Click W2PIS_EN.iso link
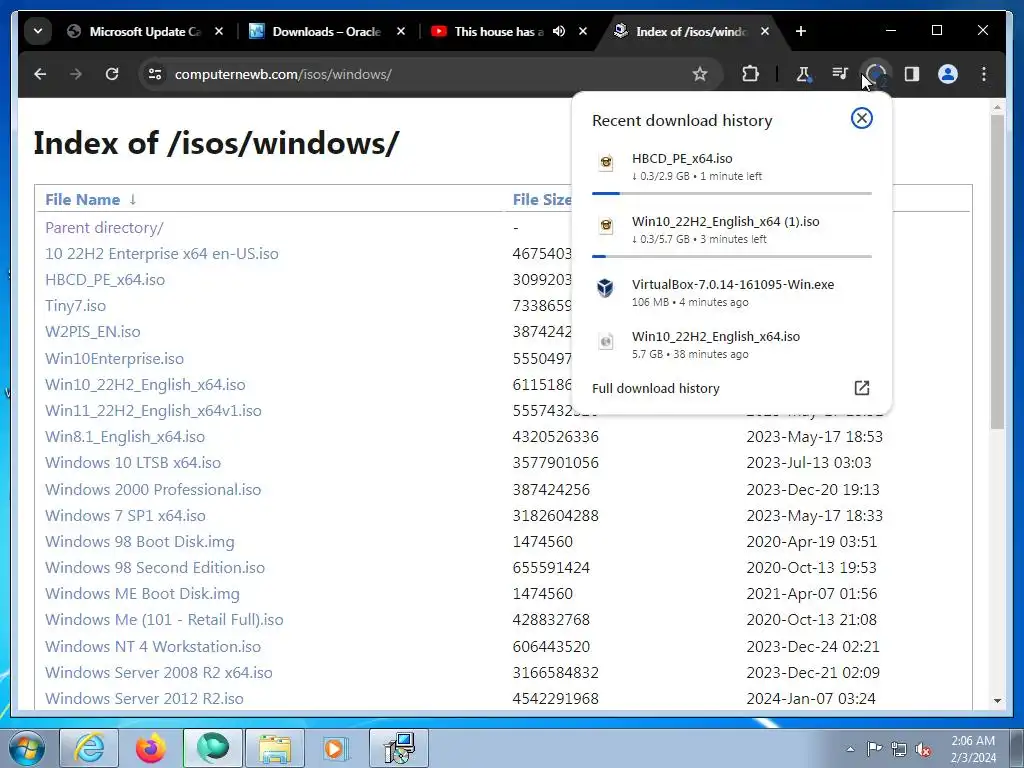1024x768 pixels. pyautogui.click(x=92, y=332)
